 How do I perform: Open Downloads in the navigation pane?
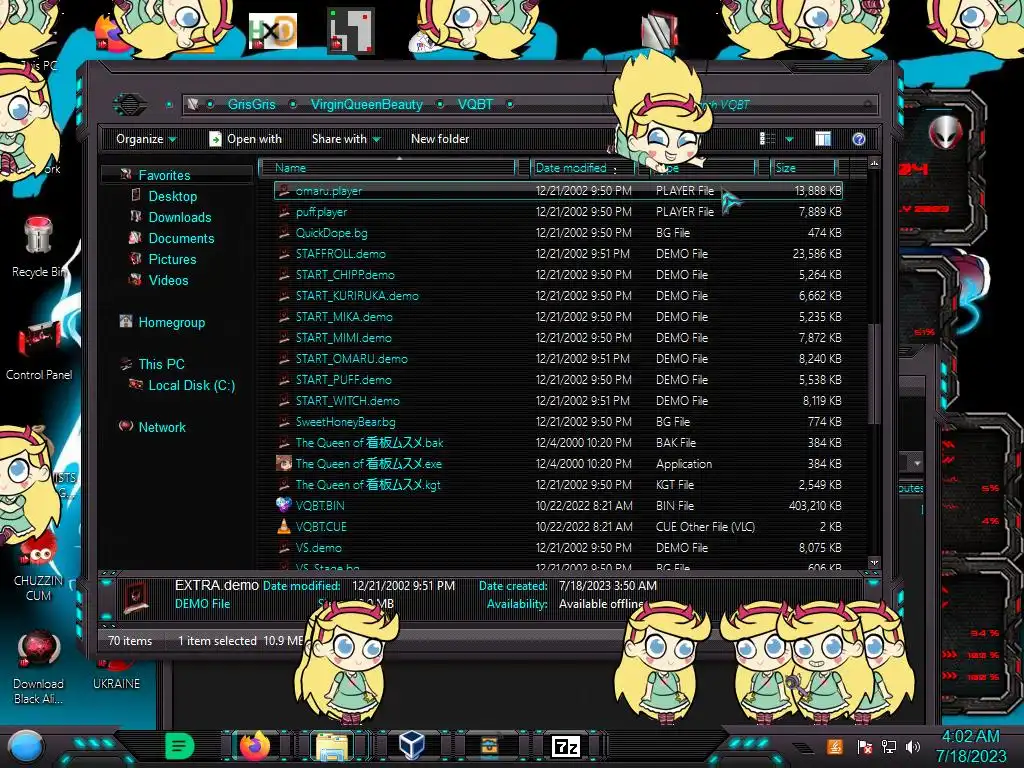pos(180,217)
